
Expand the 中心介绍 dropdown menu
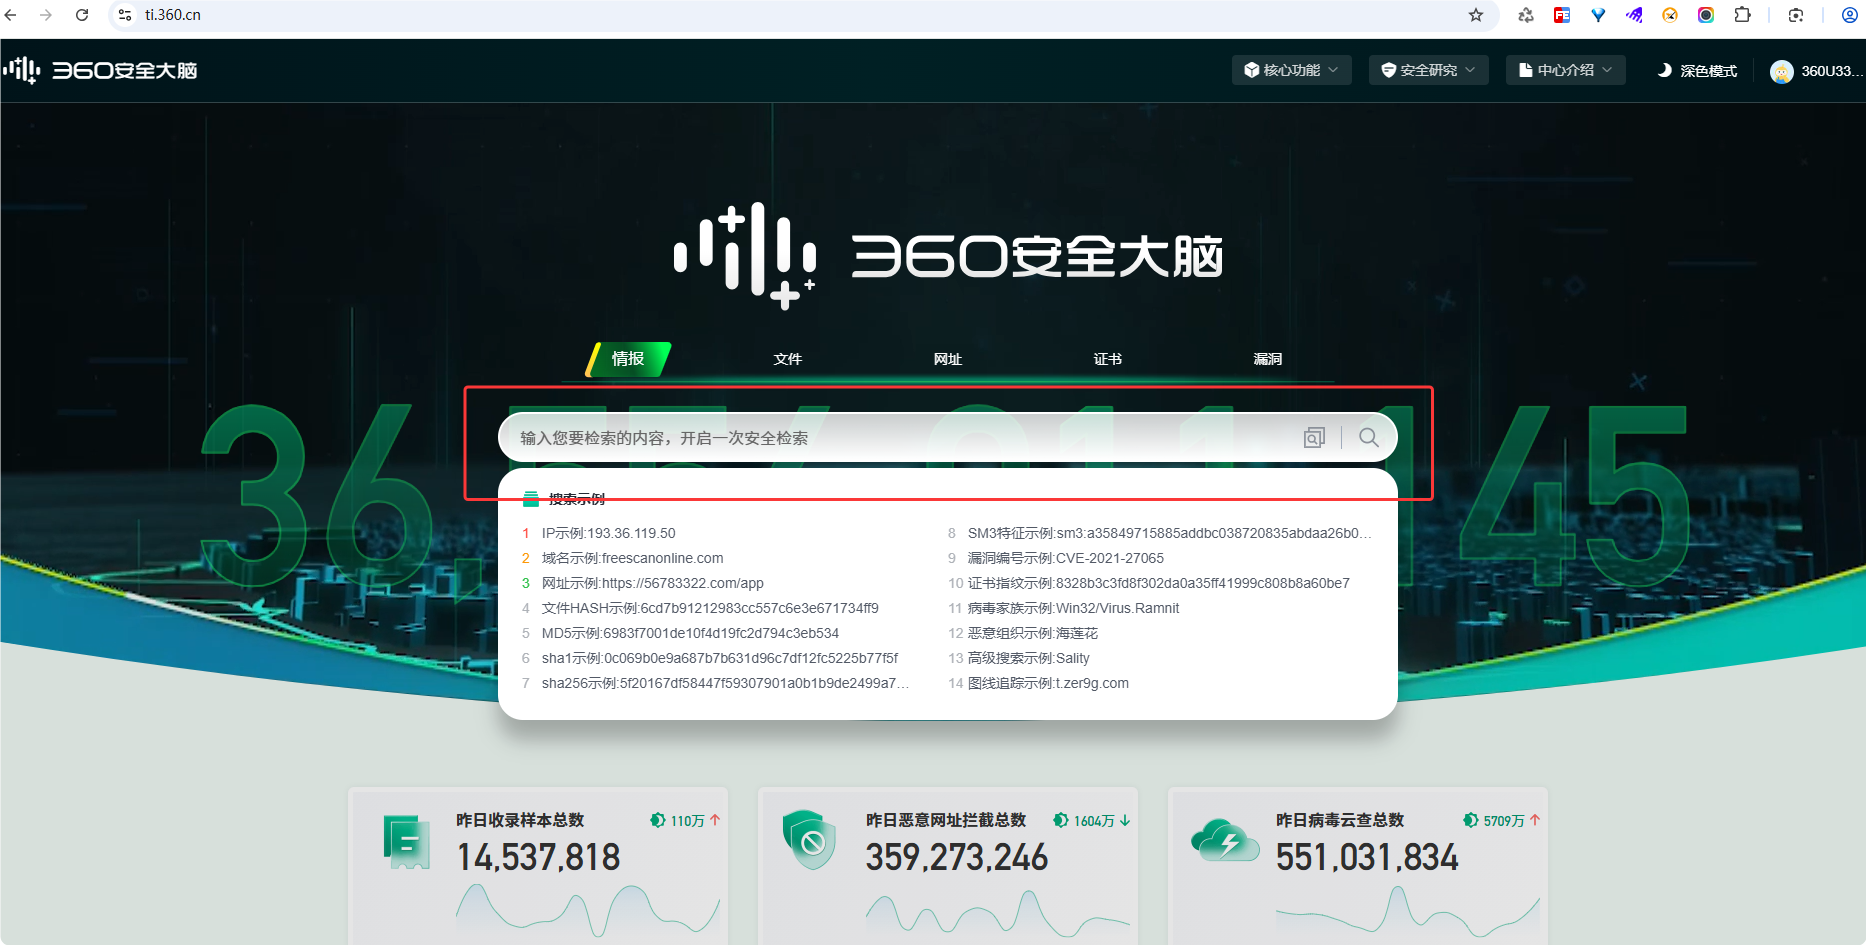tap(1565, 70)
